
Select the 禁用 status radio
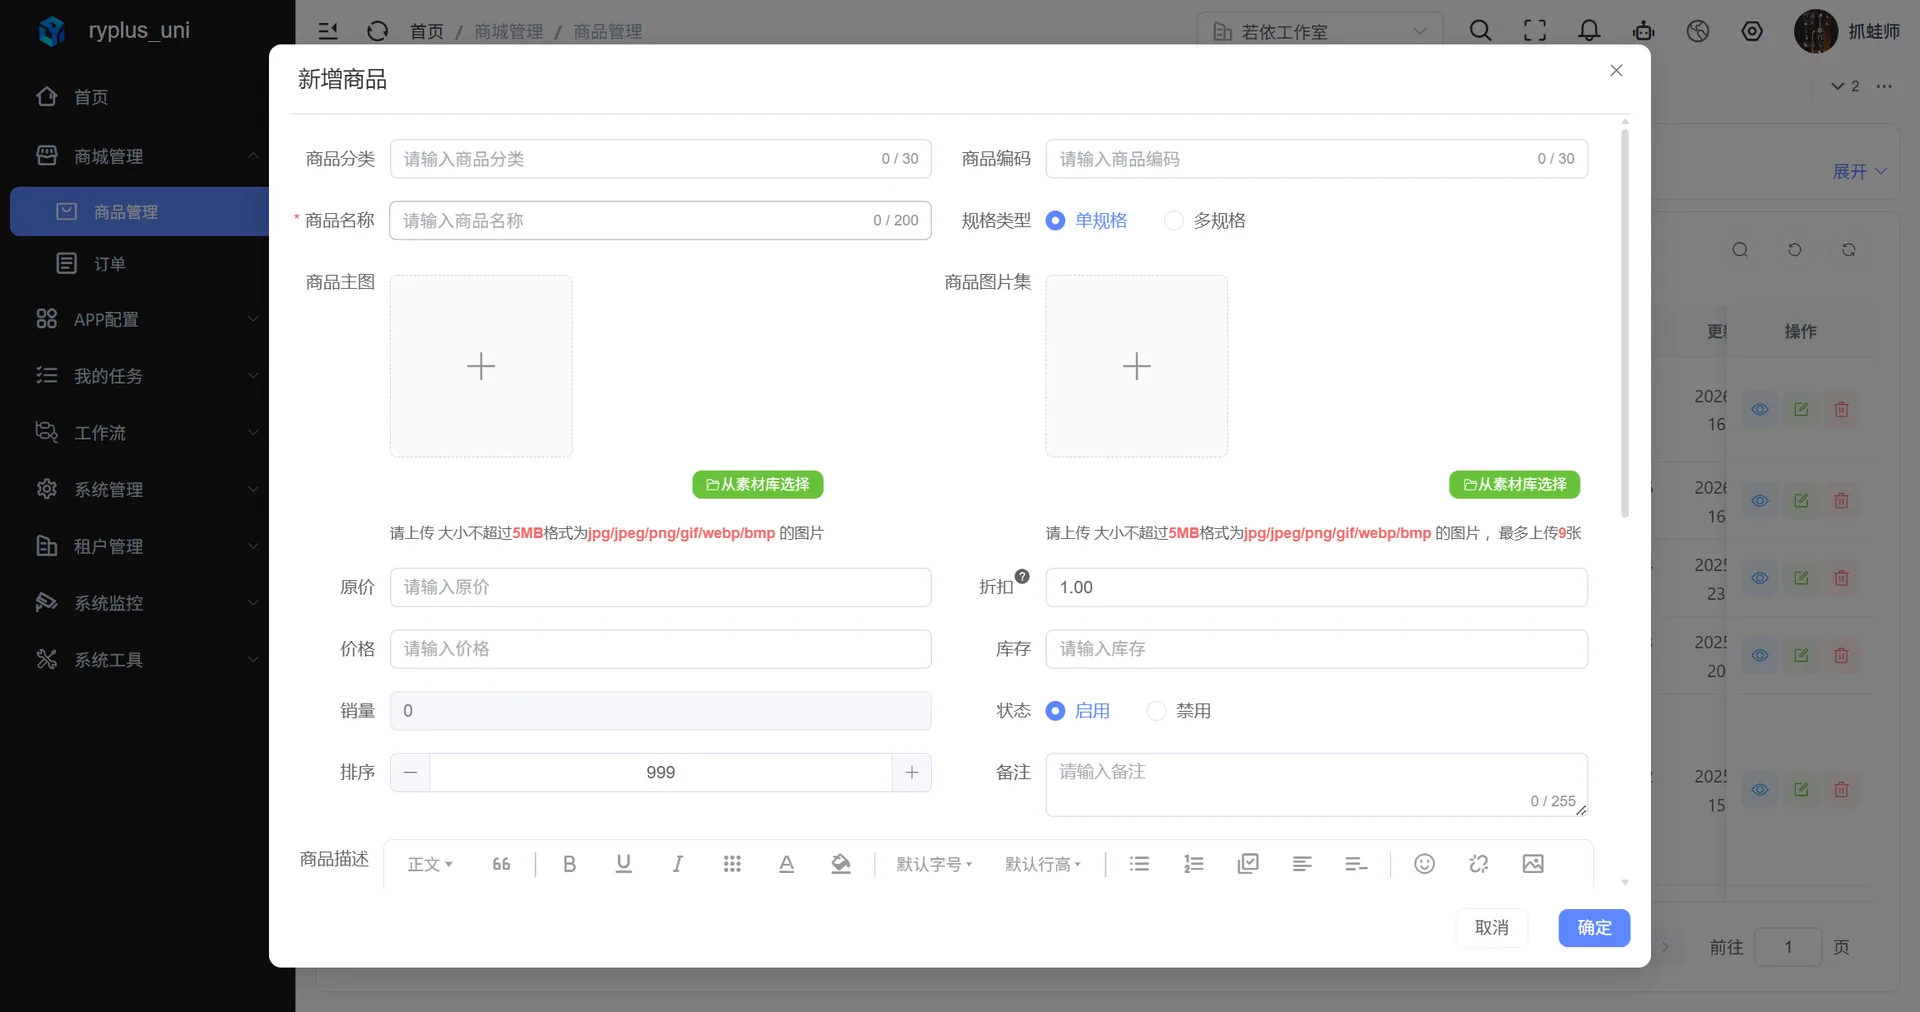1179,711
